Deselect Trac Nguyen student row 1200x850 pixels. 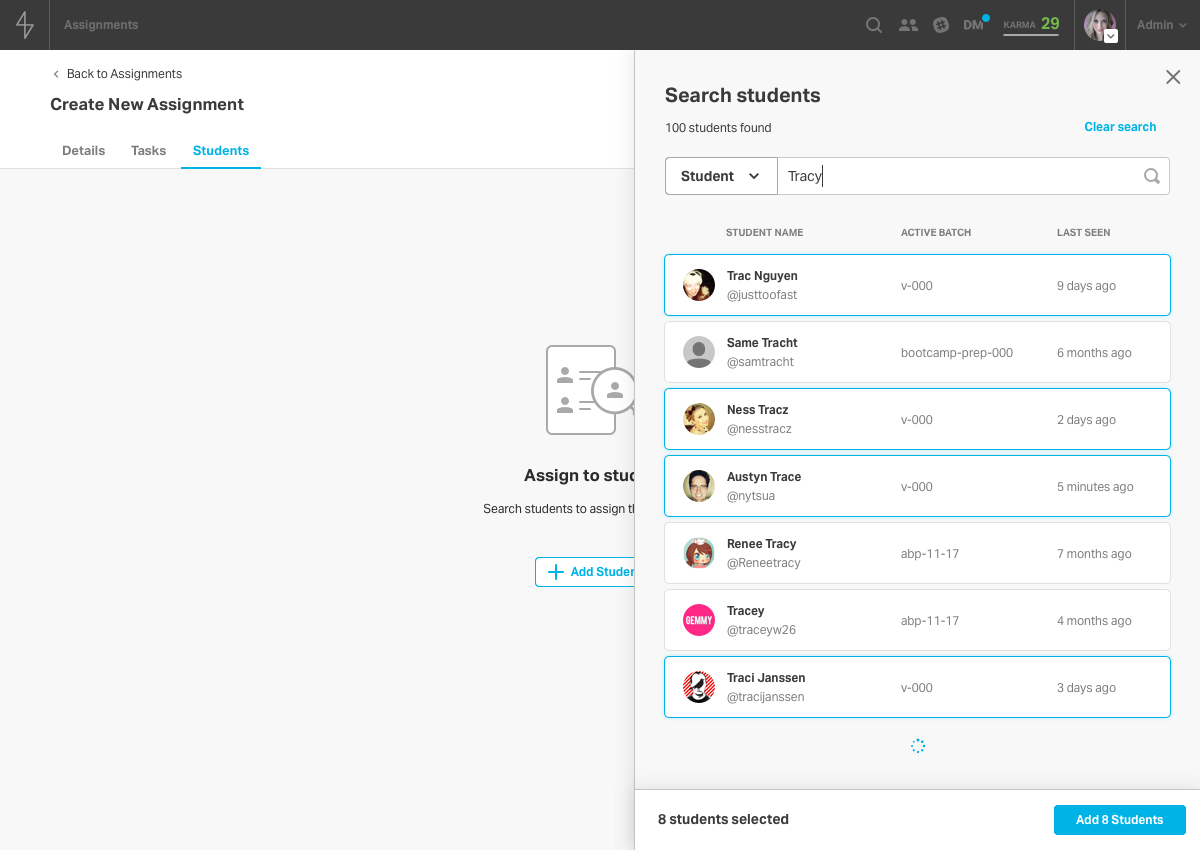pyautogui.click(x=917, y=285)
